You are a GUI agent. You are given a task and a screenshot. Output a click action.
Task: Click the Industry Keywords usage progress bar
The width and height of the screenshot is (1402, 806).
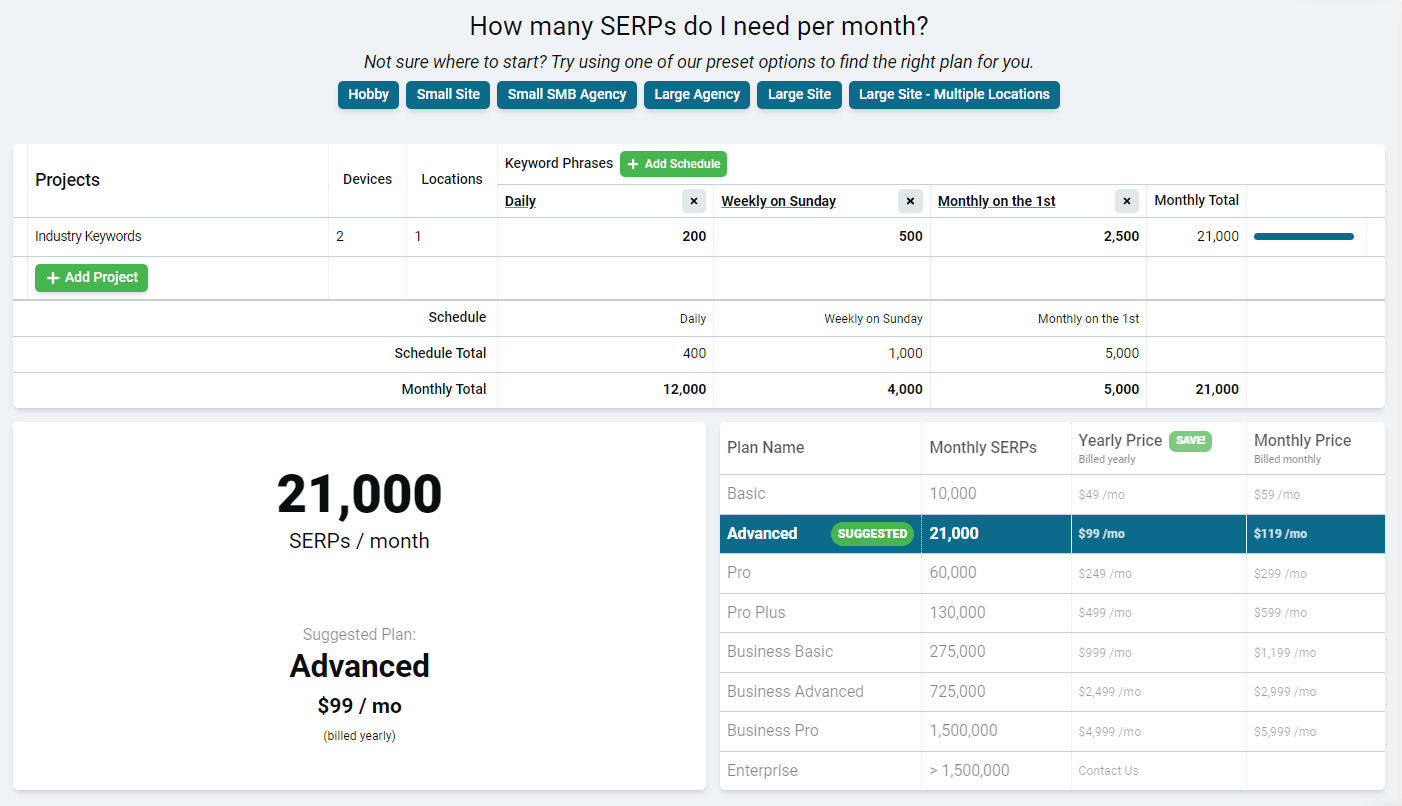pyautogui.click(x=1303, y=237)
